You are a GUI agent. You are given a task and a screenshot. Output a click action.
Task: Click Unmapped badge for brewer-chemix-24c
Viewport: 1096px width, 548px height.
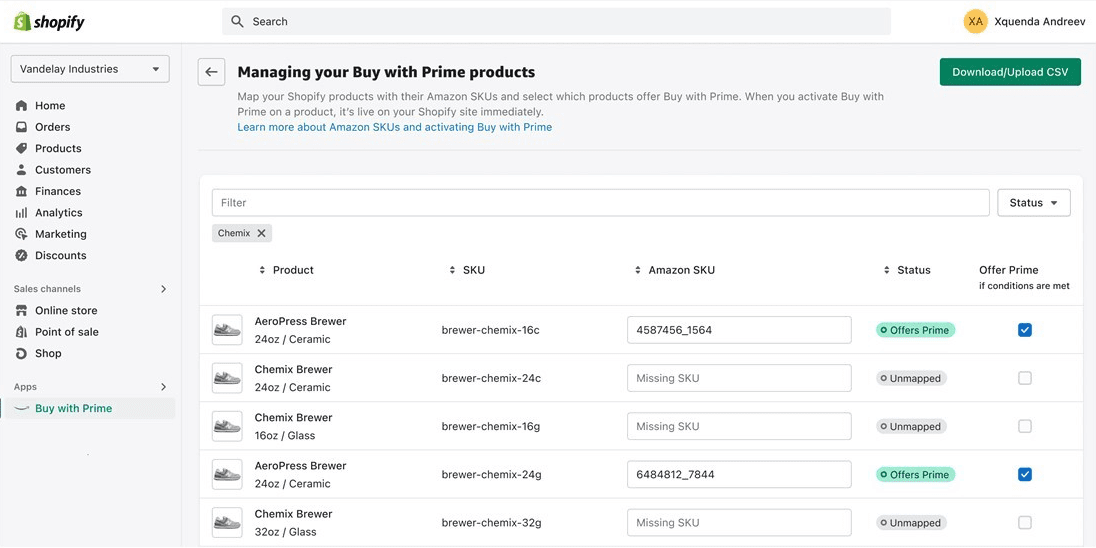click(x=911, y=378)
